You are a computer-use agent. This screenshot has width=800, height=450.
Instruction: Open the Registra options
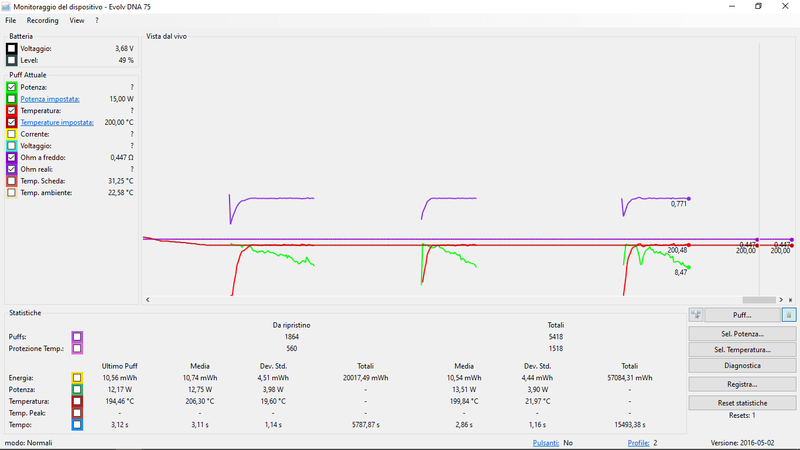click(x=742, y=384)
